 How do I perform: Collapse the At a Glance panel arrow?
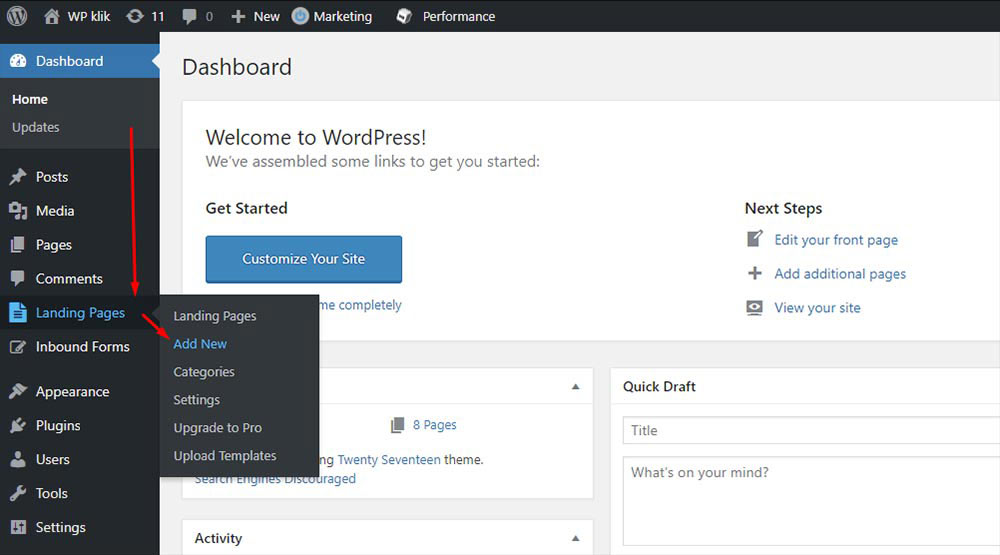pyautogui.click(x=575, y=387)
